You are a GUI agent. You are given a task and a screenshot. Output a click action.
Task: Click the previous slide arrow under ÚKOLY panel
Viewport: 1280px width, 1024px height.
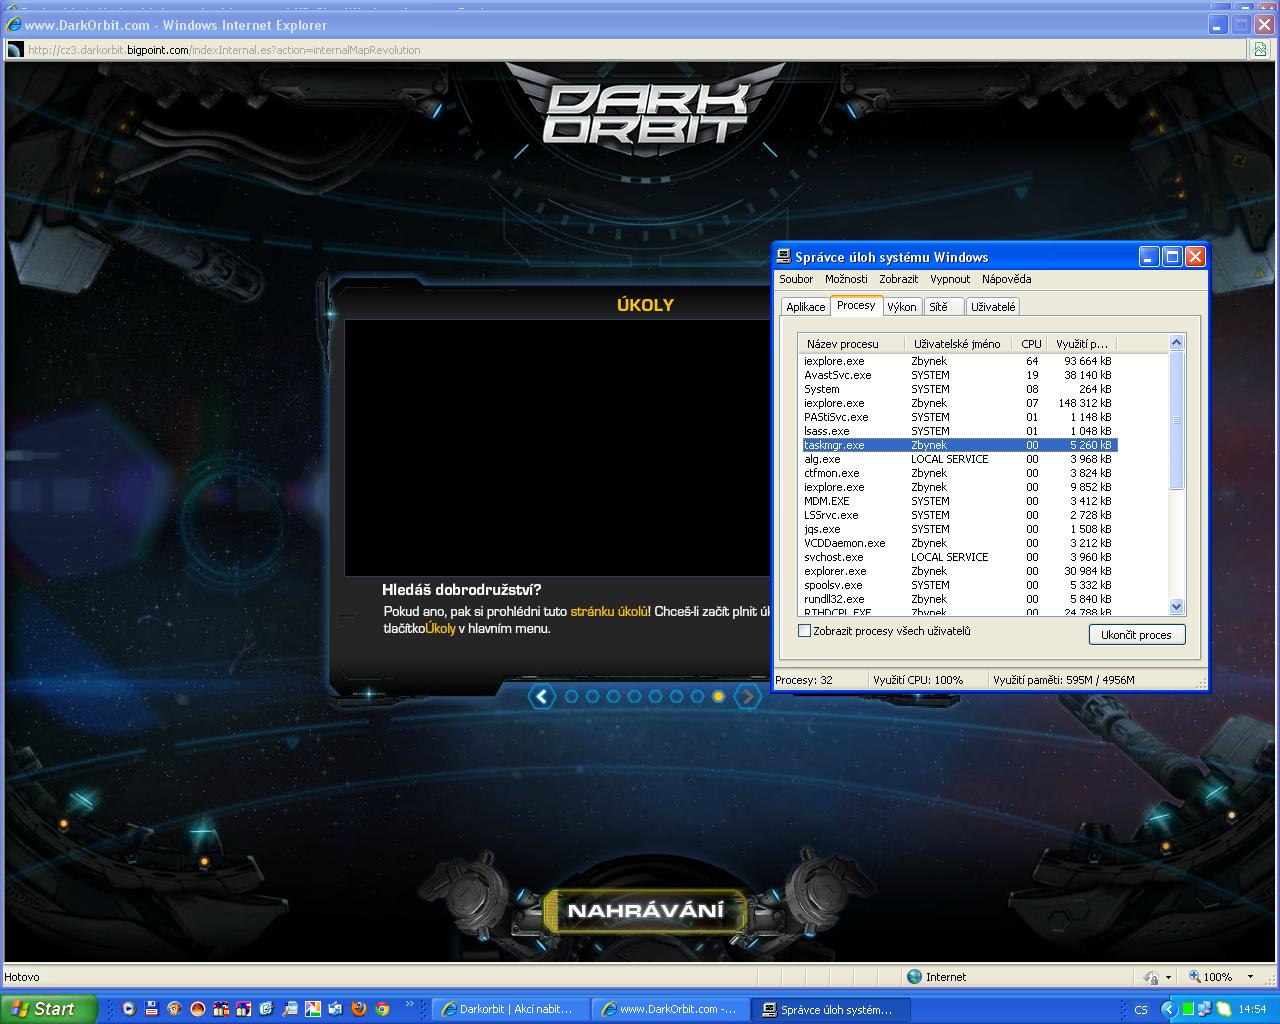click(x=541, y=697)
